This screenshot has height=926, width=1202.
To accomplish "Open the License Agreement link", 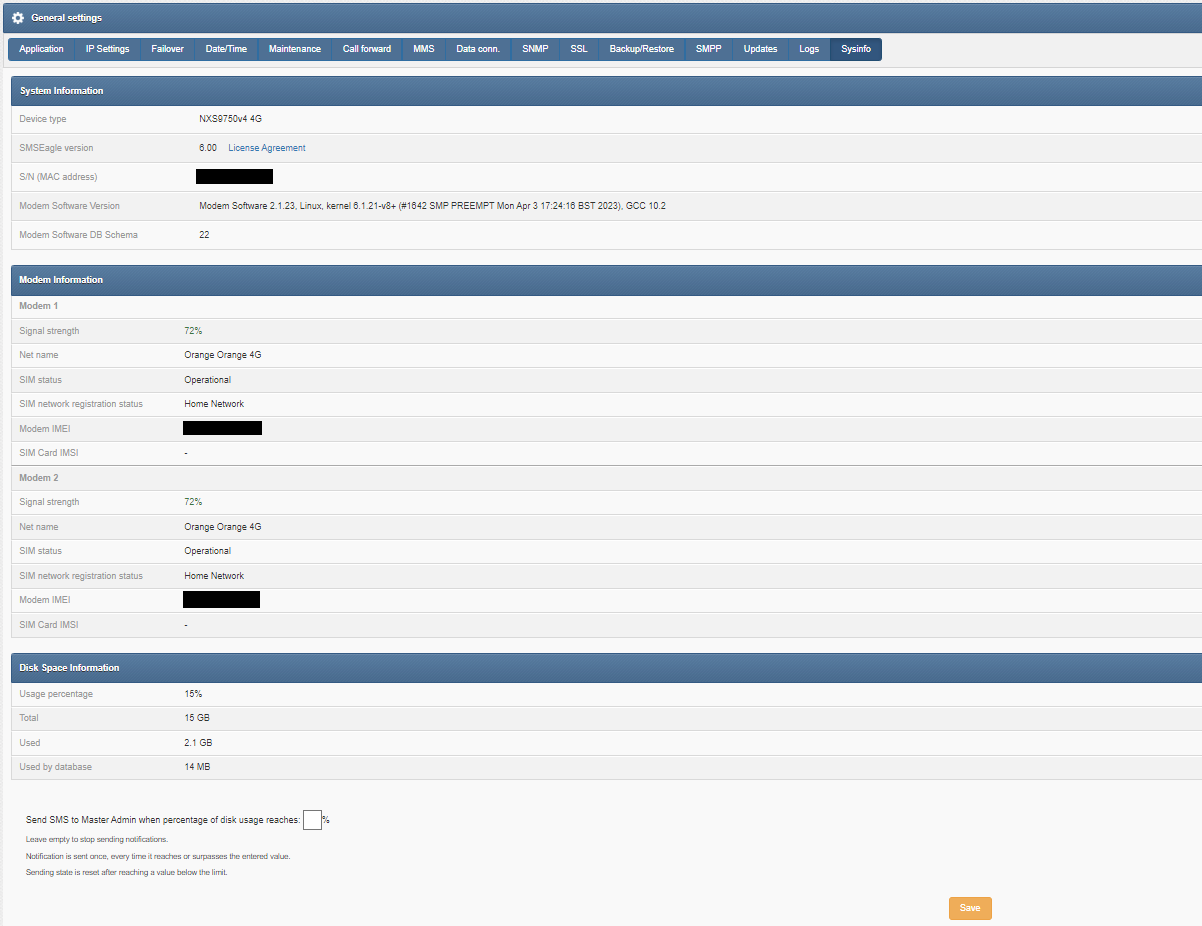I will (x=267, y=148).
